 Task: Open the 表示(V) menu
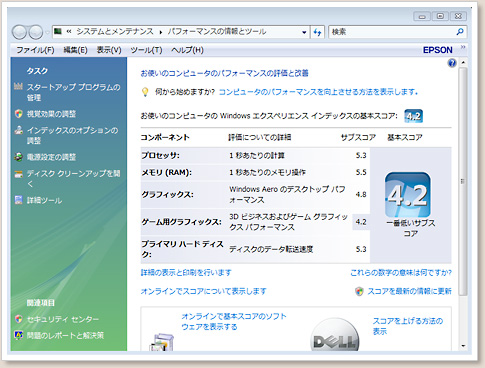(x=109, y=50)
